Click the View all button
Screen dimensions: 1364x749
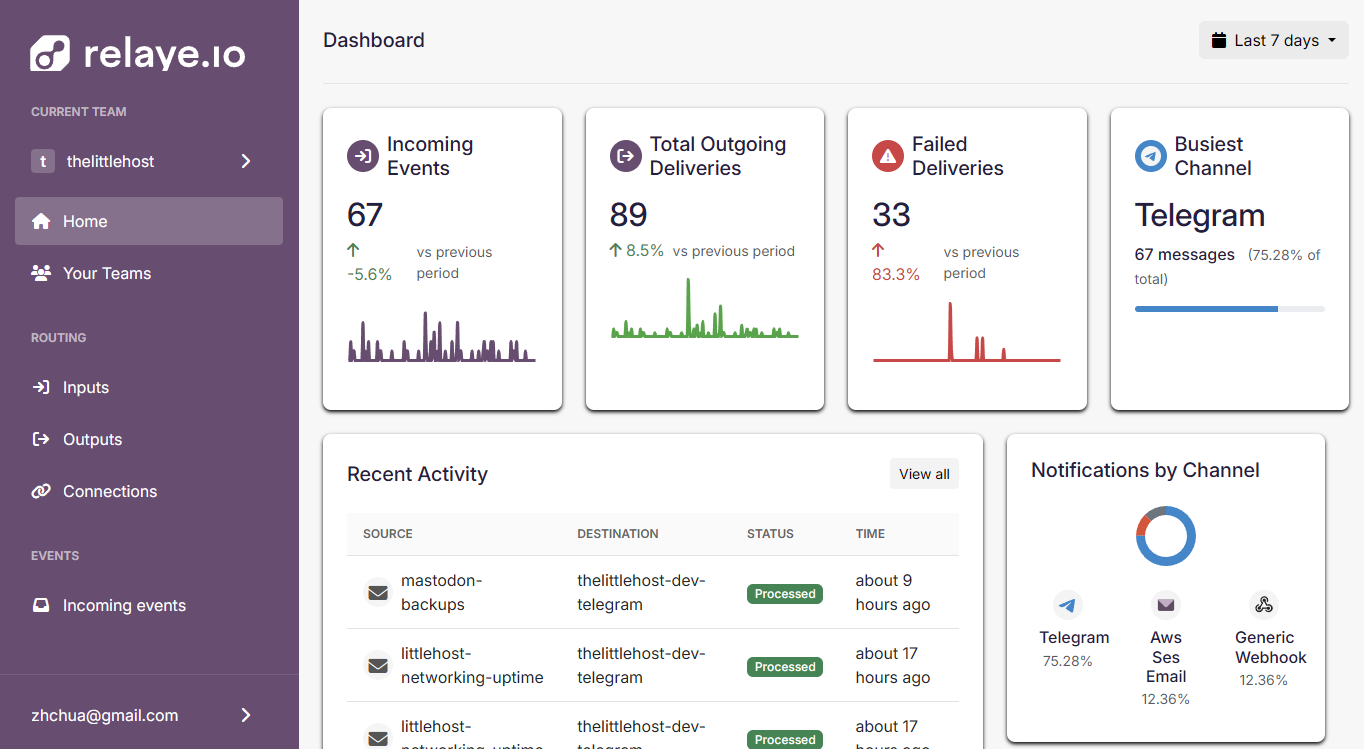pos(924,474)
